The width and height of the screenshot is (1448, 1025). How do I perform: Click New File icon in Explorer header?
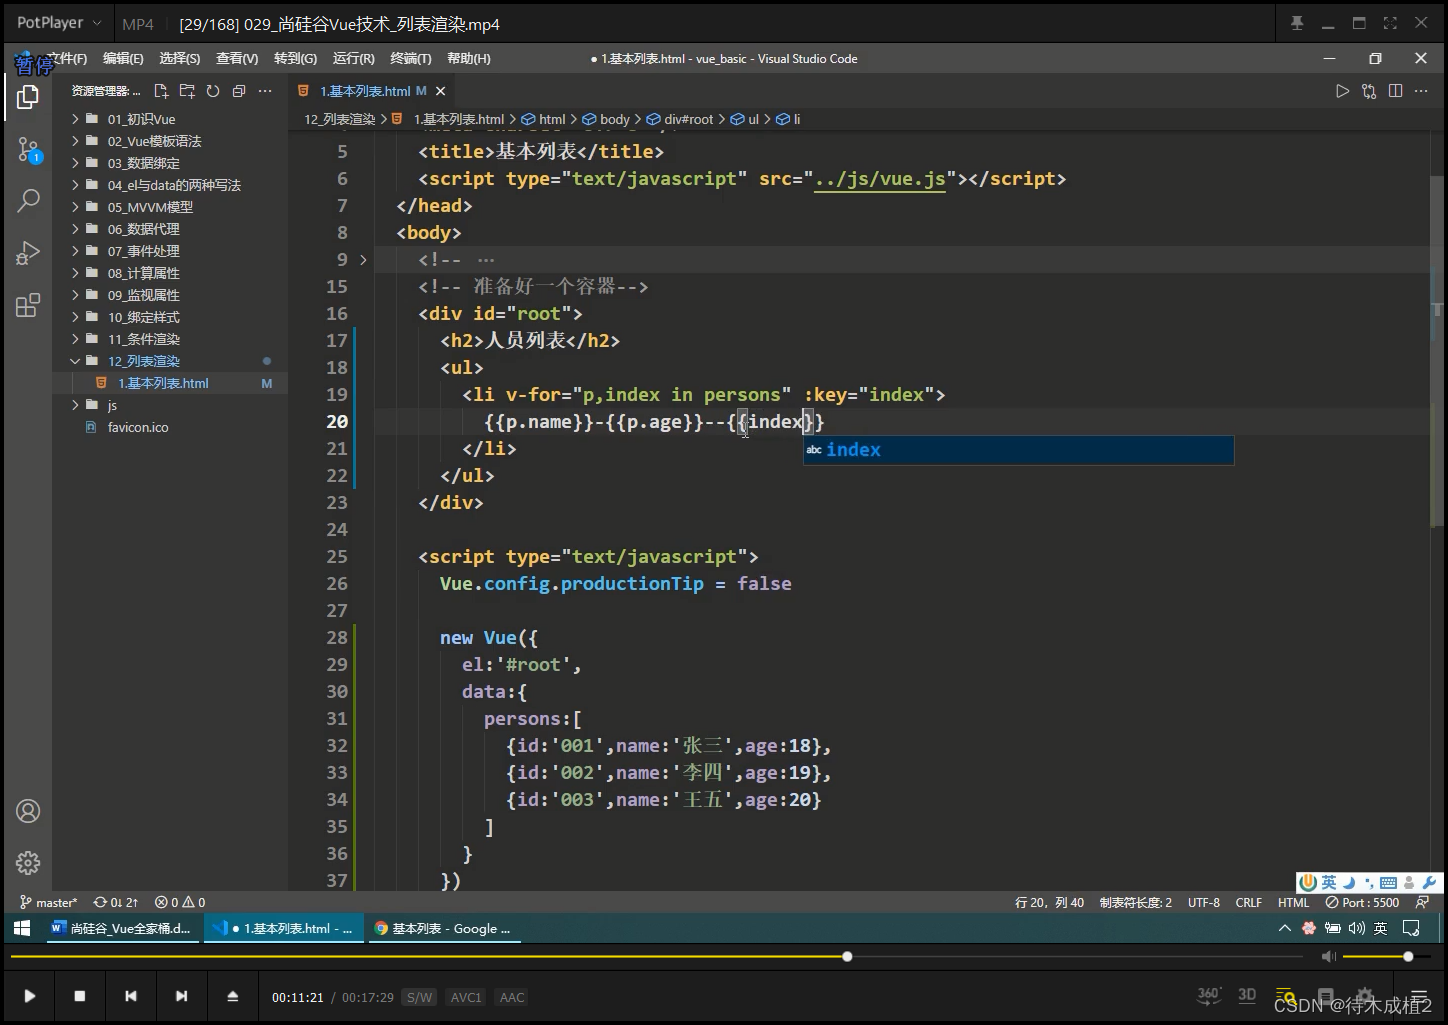tap(161, 91)
